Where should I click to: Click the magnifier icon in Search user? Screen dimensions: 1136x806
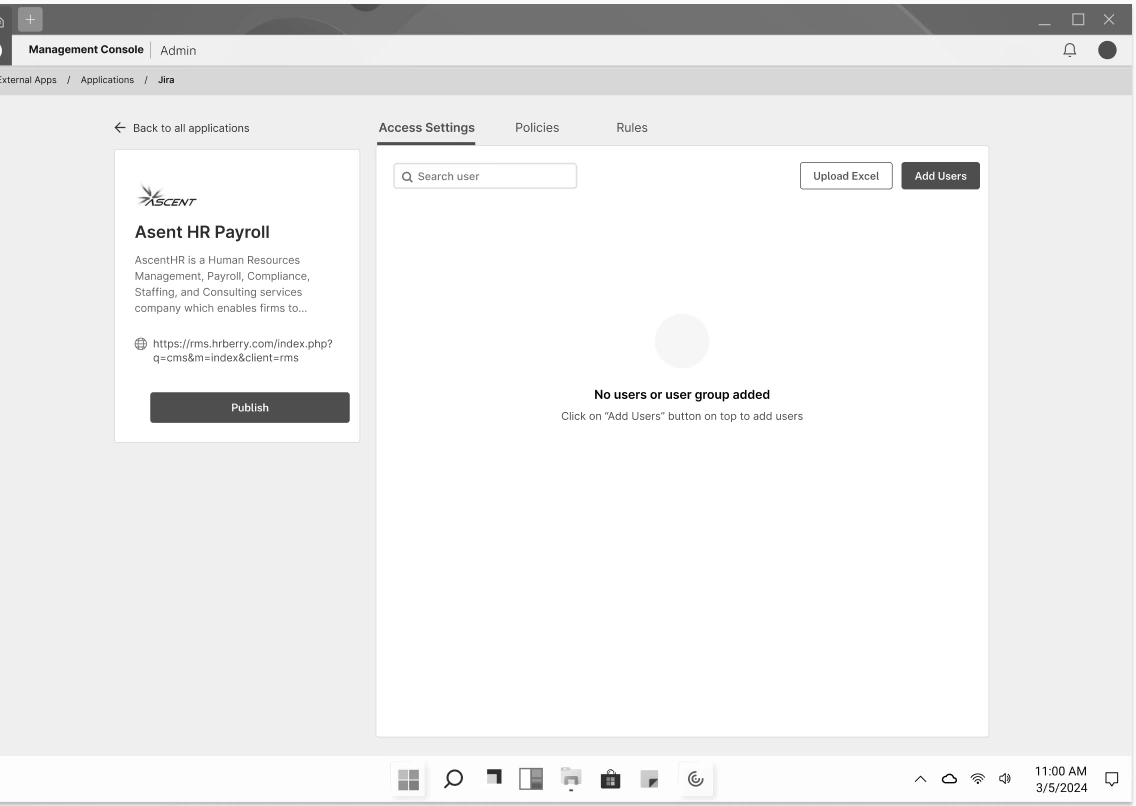[407, 177]
